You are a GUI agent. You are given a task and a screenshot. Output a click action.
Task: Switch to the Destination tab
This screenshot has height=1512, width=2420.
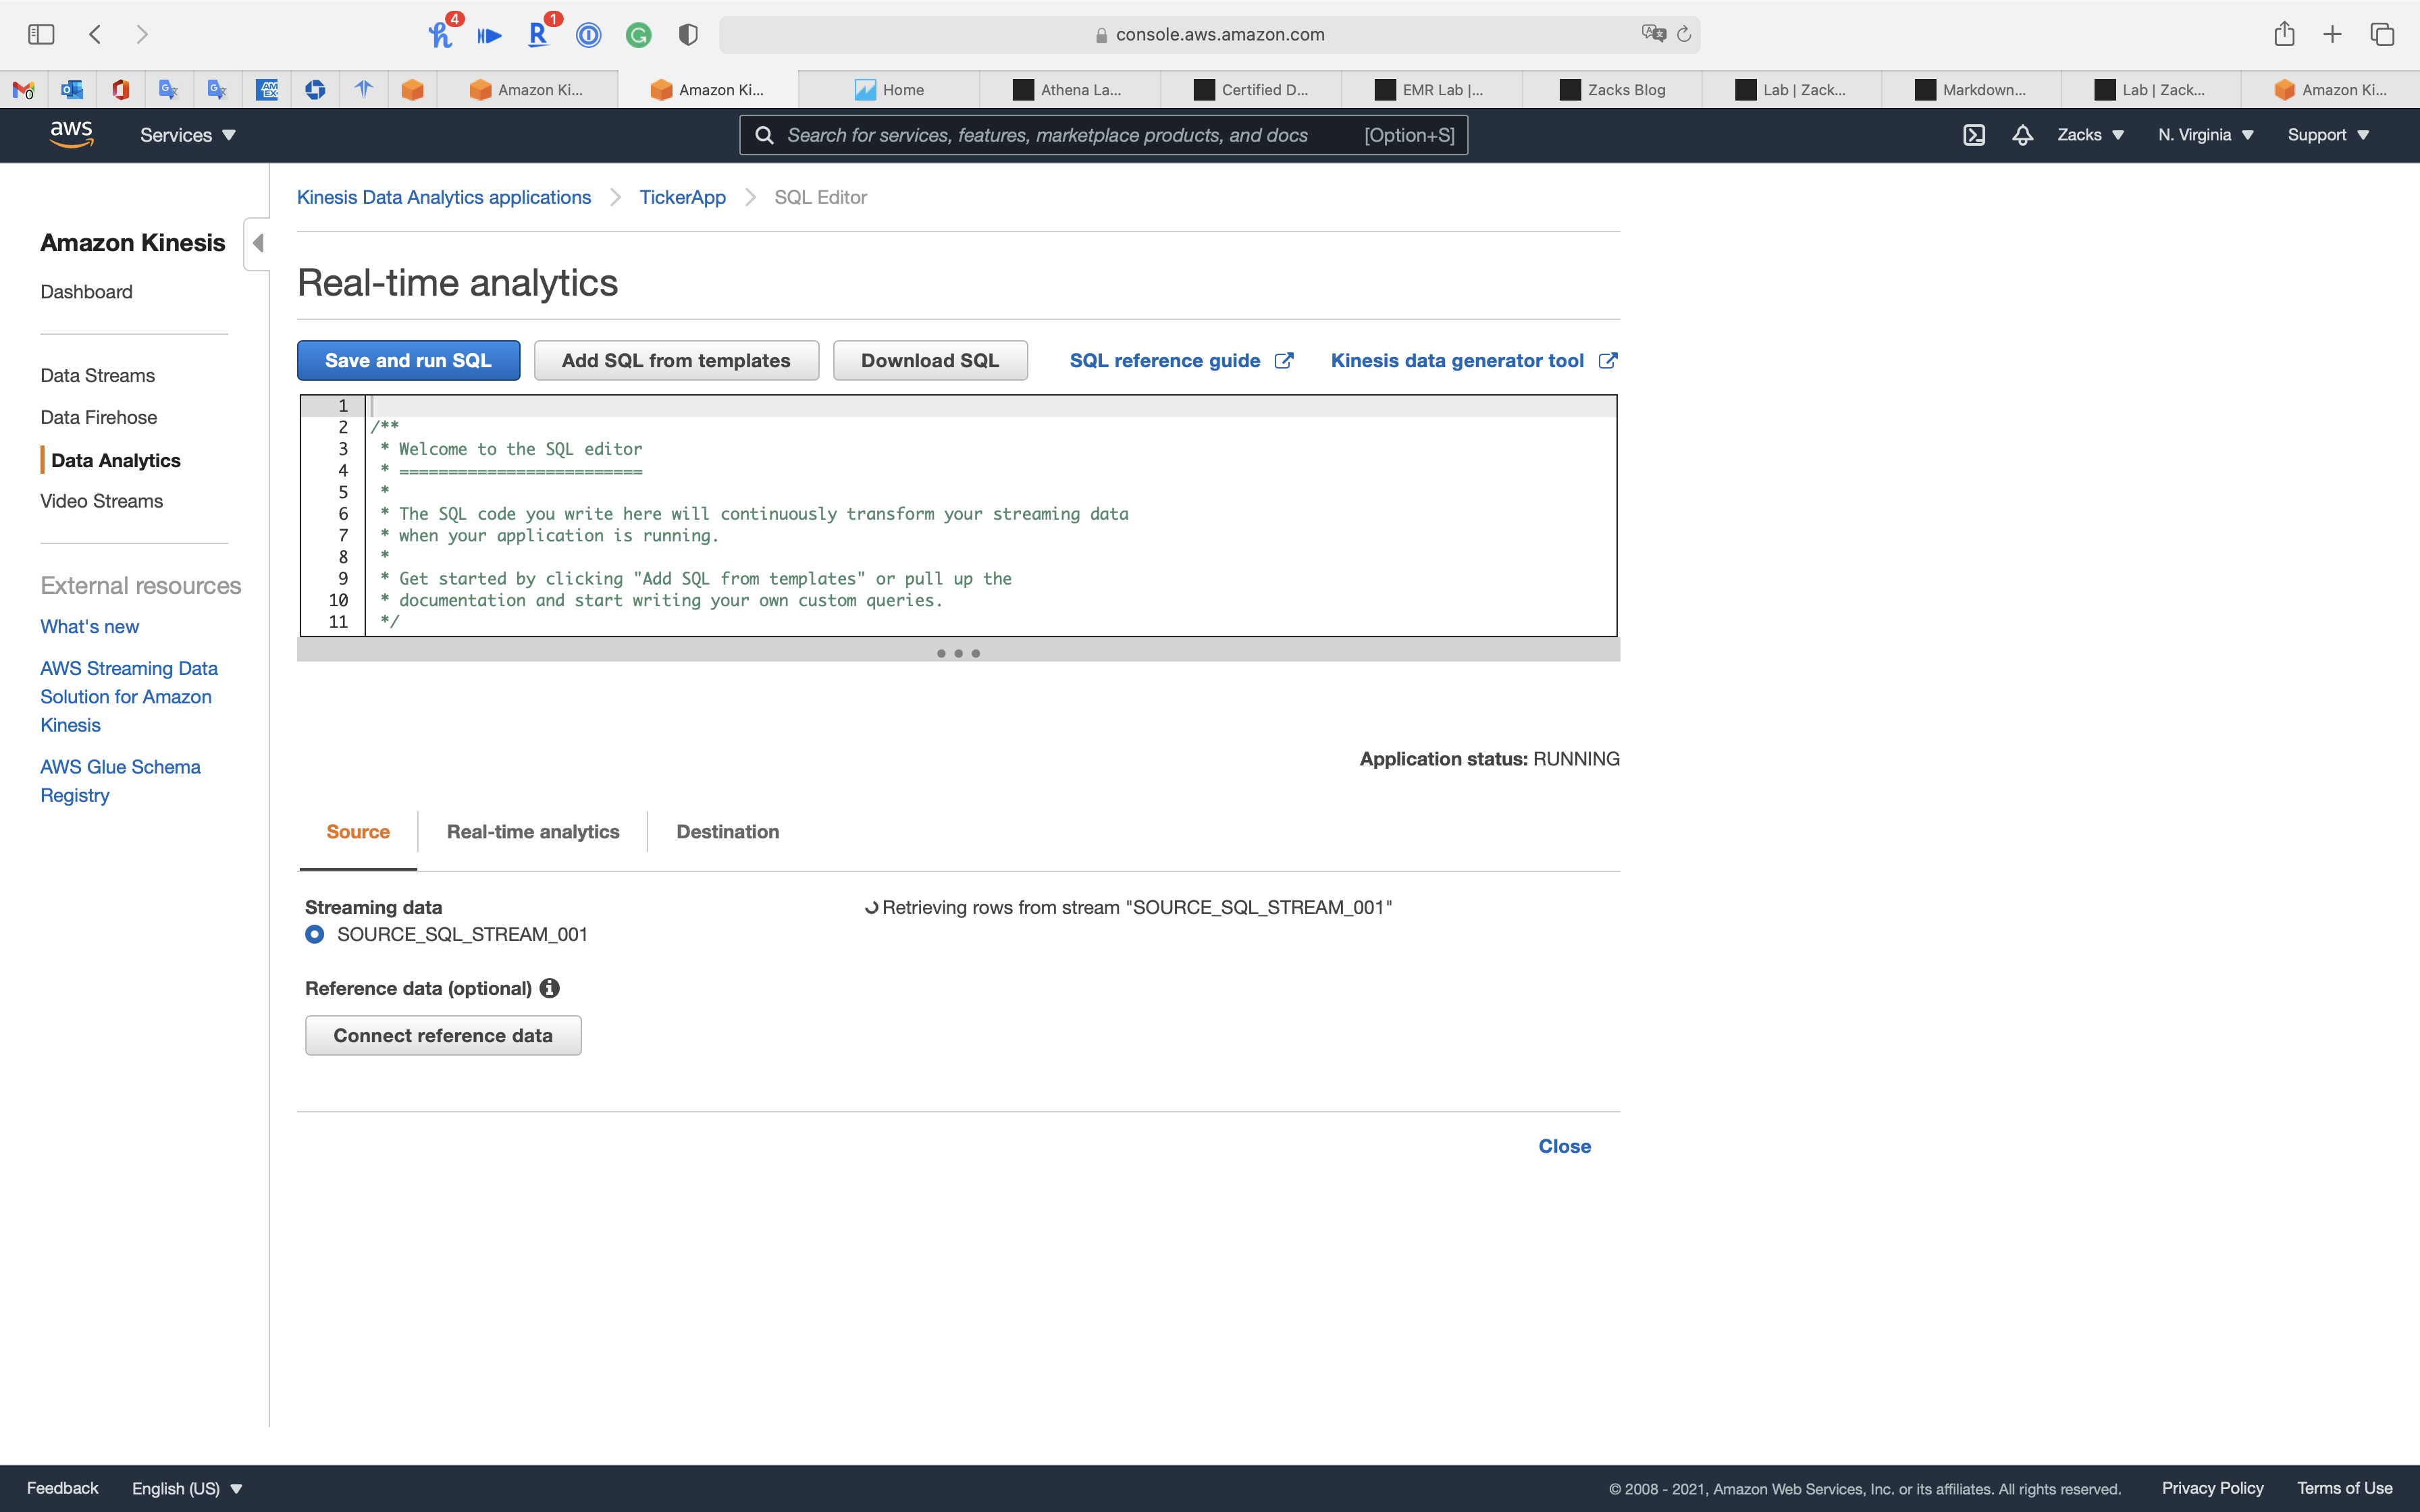[727, 832]
